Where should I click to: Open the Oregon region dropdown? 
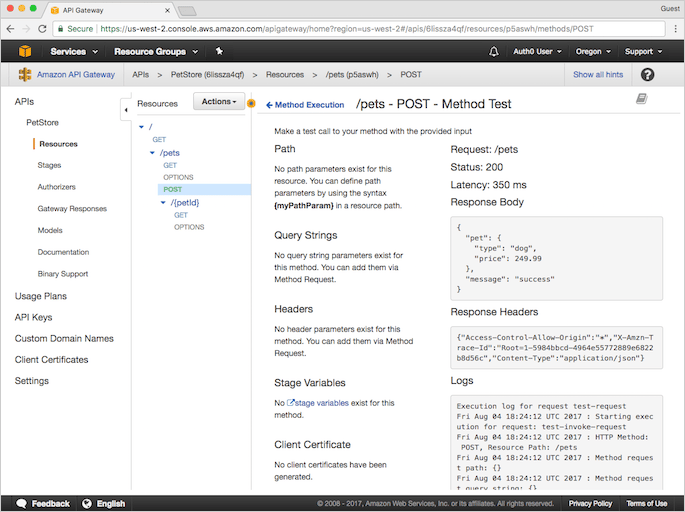pyautogui.click(x=593, y=52)
